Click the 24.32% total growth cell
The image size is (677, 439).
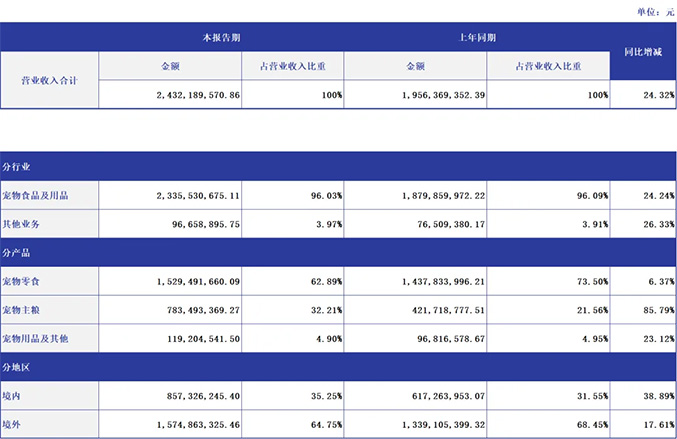(x=643, y=94)
